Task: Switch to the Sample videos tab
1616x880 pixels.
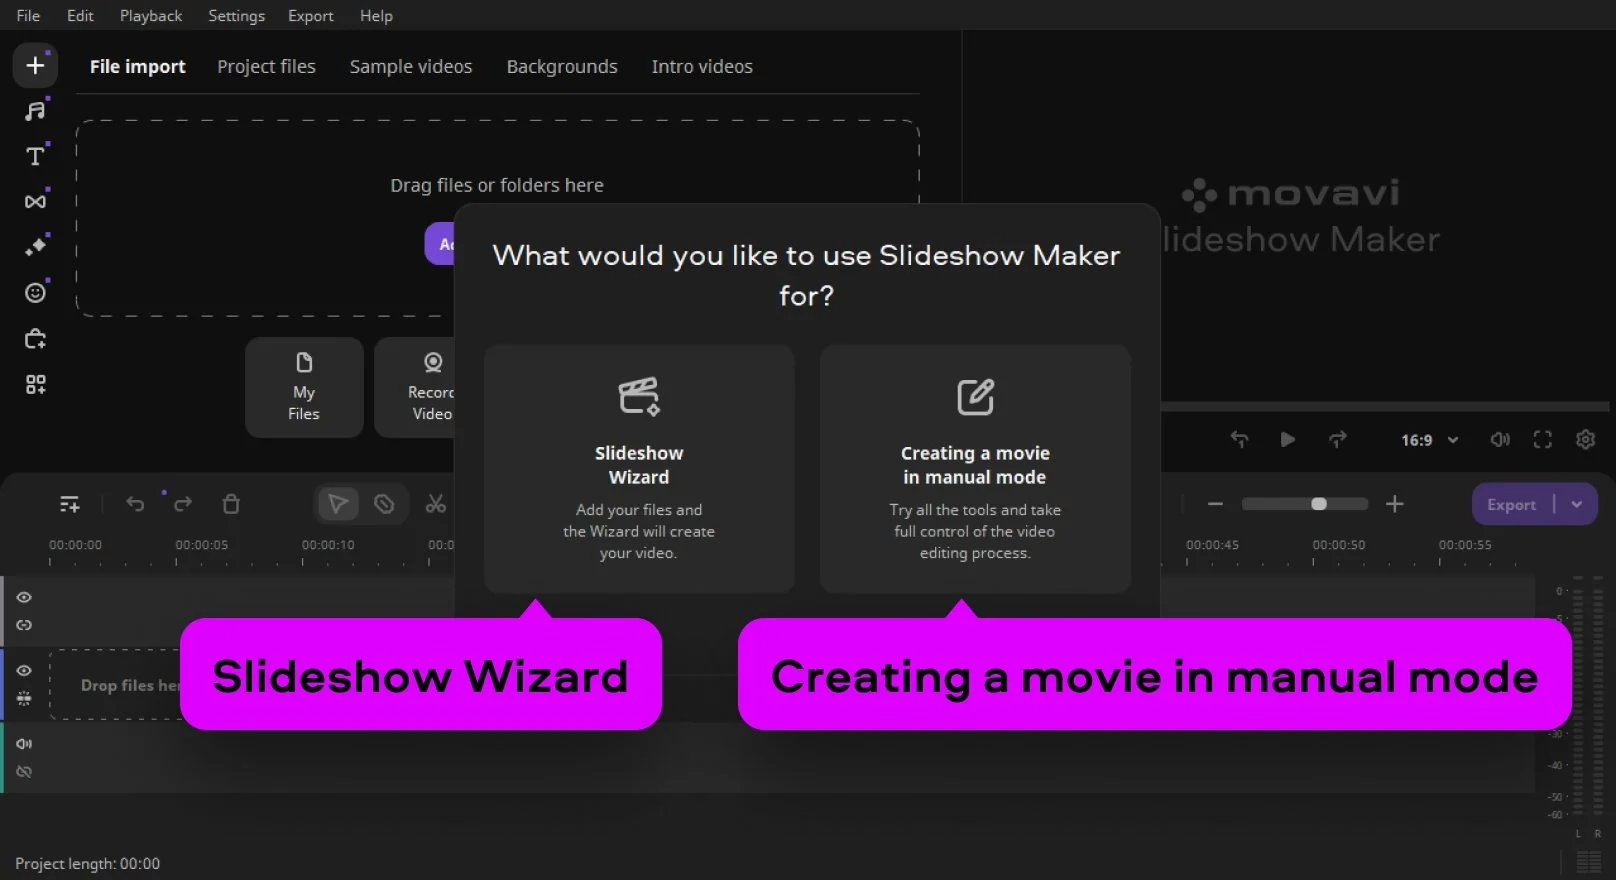Action: point(411,67)
